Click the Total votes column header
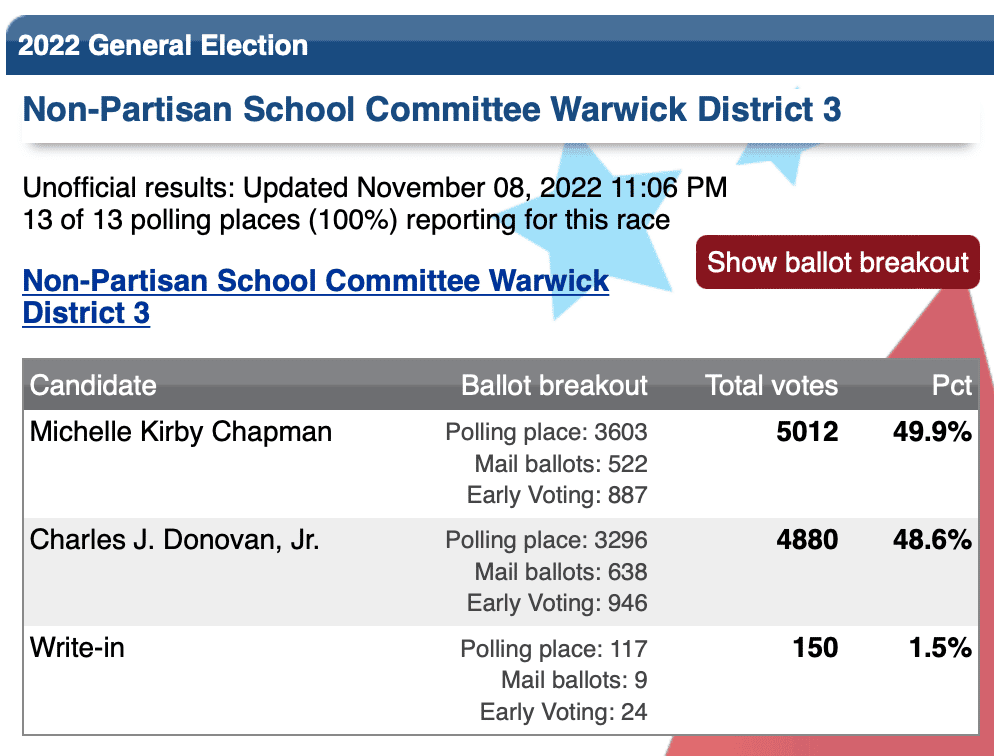The height and width of the screenshot is (756, 994). click(771, 385)
